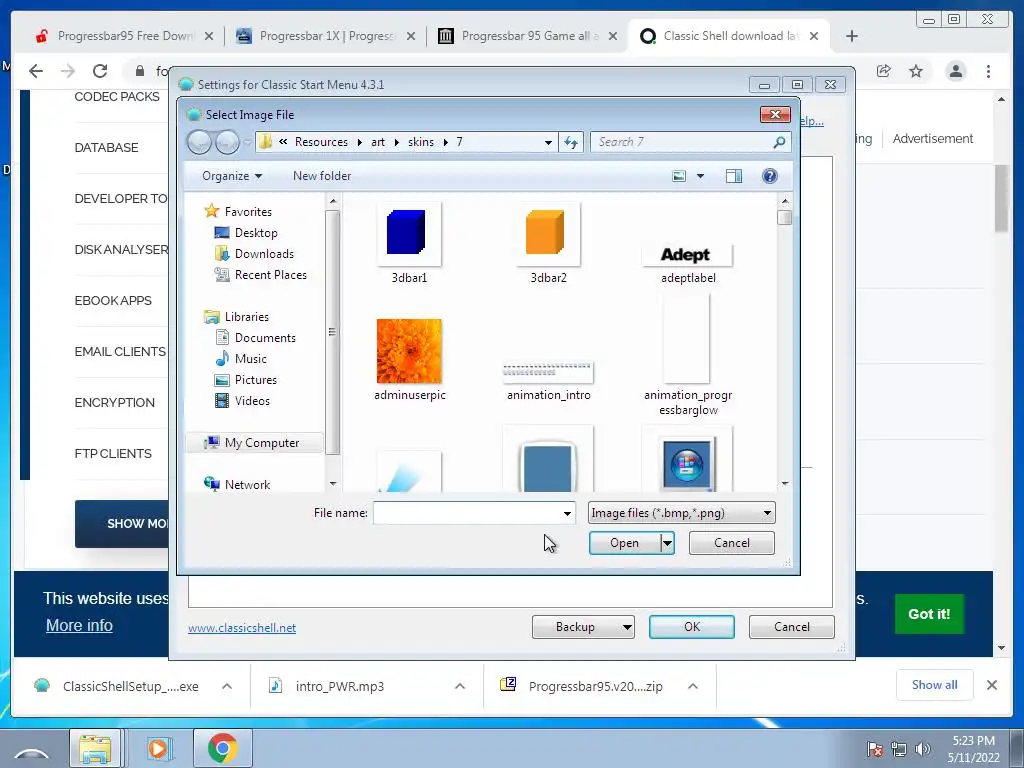Open file dialog help icon
The width and height of the screenshot is (1024, 768).
click(769, 176)
